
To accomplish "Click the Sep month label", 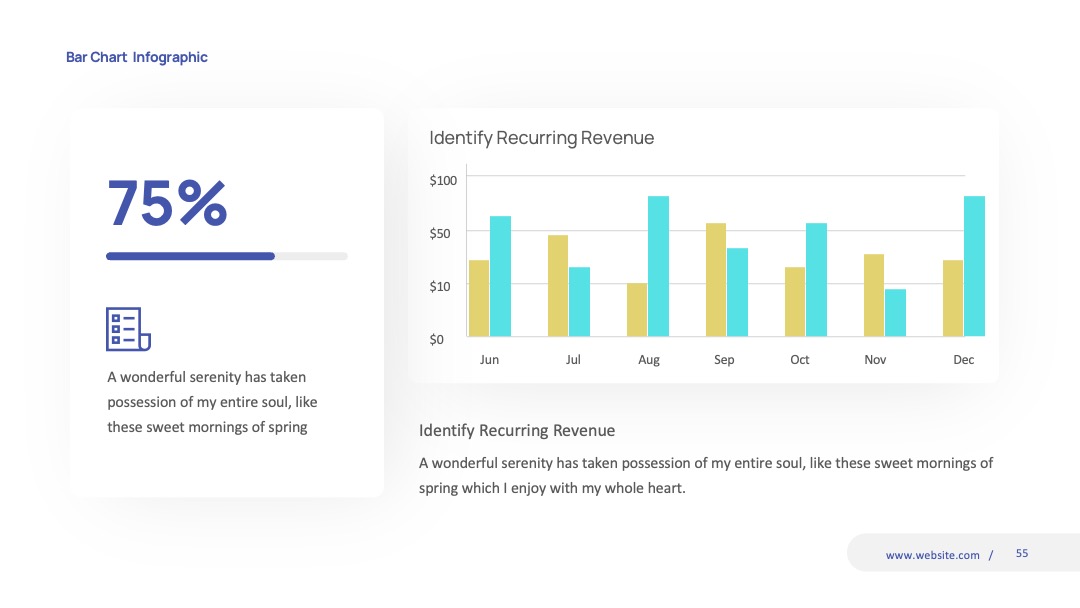I will (x=724, y=360).
